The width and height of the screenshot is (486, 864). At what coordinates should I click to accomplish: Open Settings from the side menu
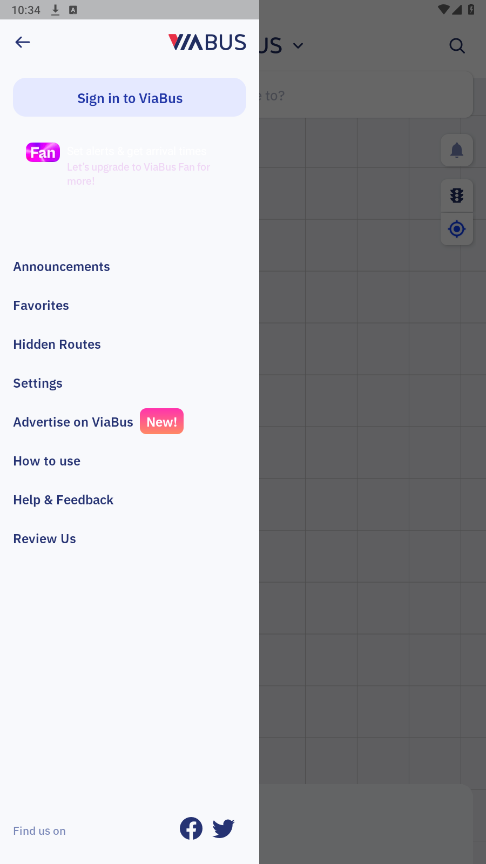tap(38, 383)
